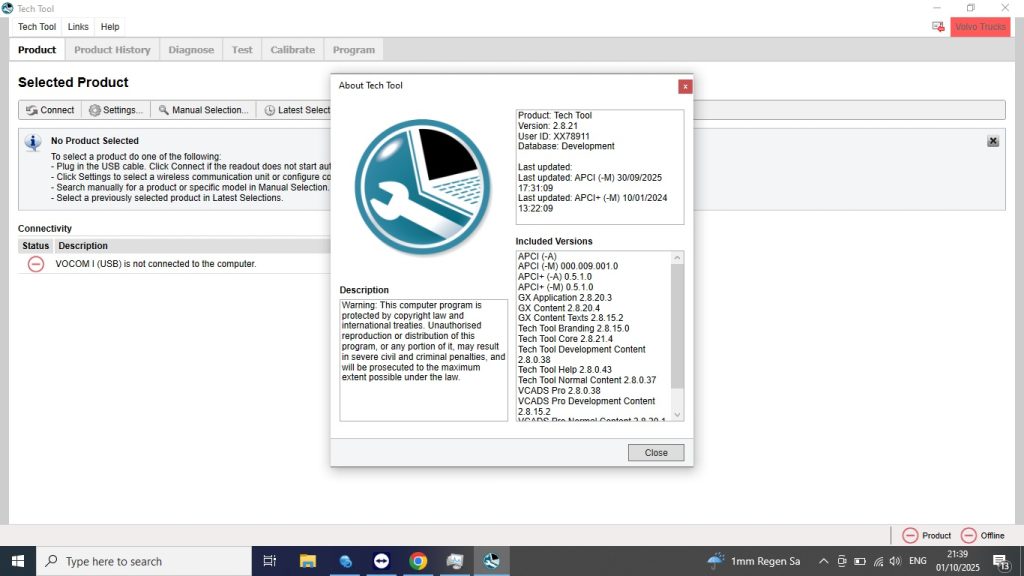Image resolution: width=1024 pixels, height=576 pixels.
Task: Open the Tech Tool menu
Action: [x=37, y=27]
